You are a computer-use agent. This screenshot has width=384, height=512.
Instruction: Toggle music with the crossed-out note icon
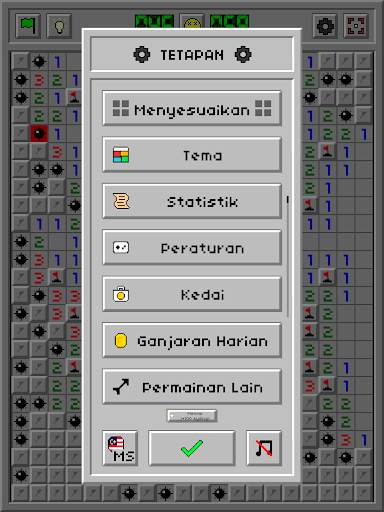pyautogui.click(x=264, y=448)
